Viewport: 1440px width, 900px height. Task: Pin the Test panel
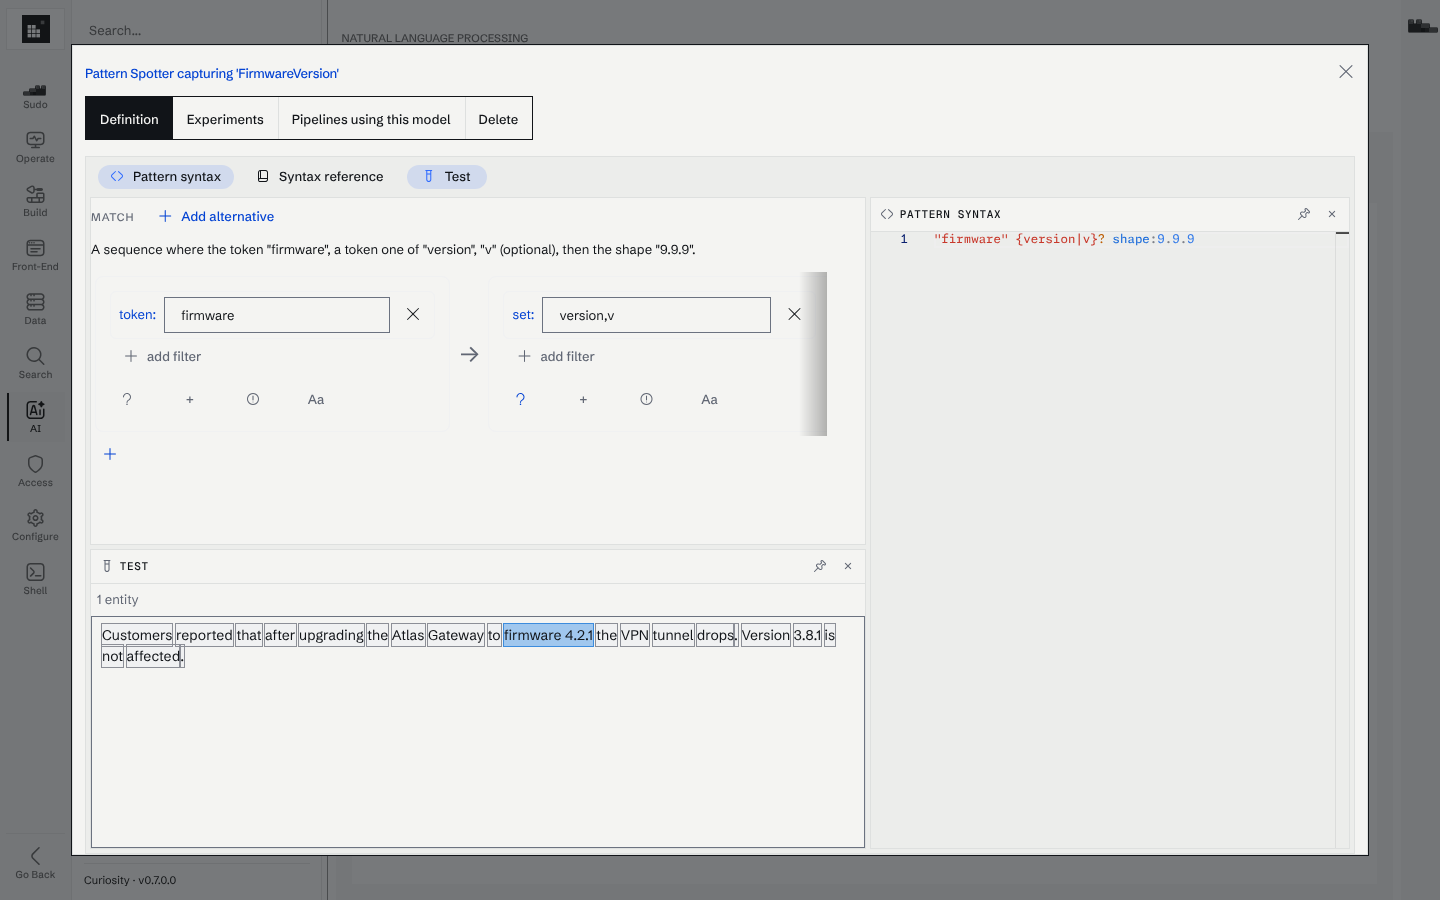[820, 566]
